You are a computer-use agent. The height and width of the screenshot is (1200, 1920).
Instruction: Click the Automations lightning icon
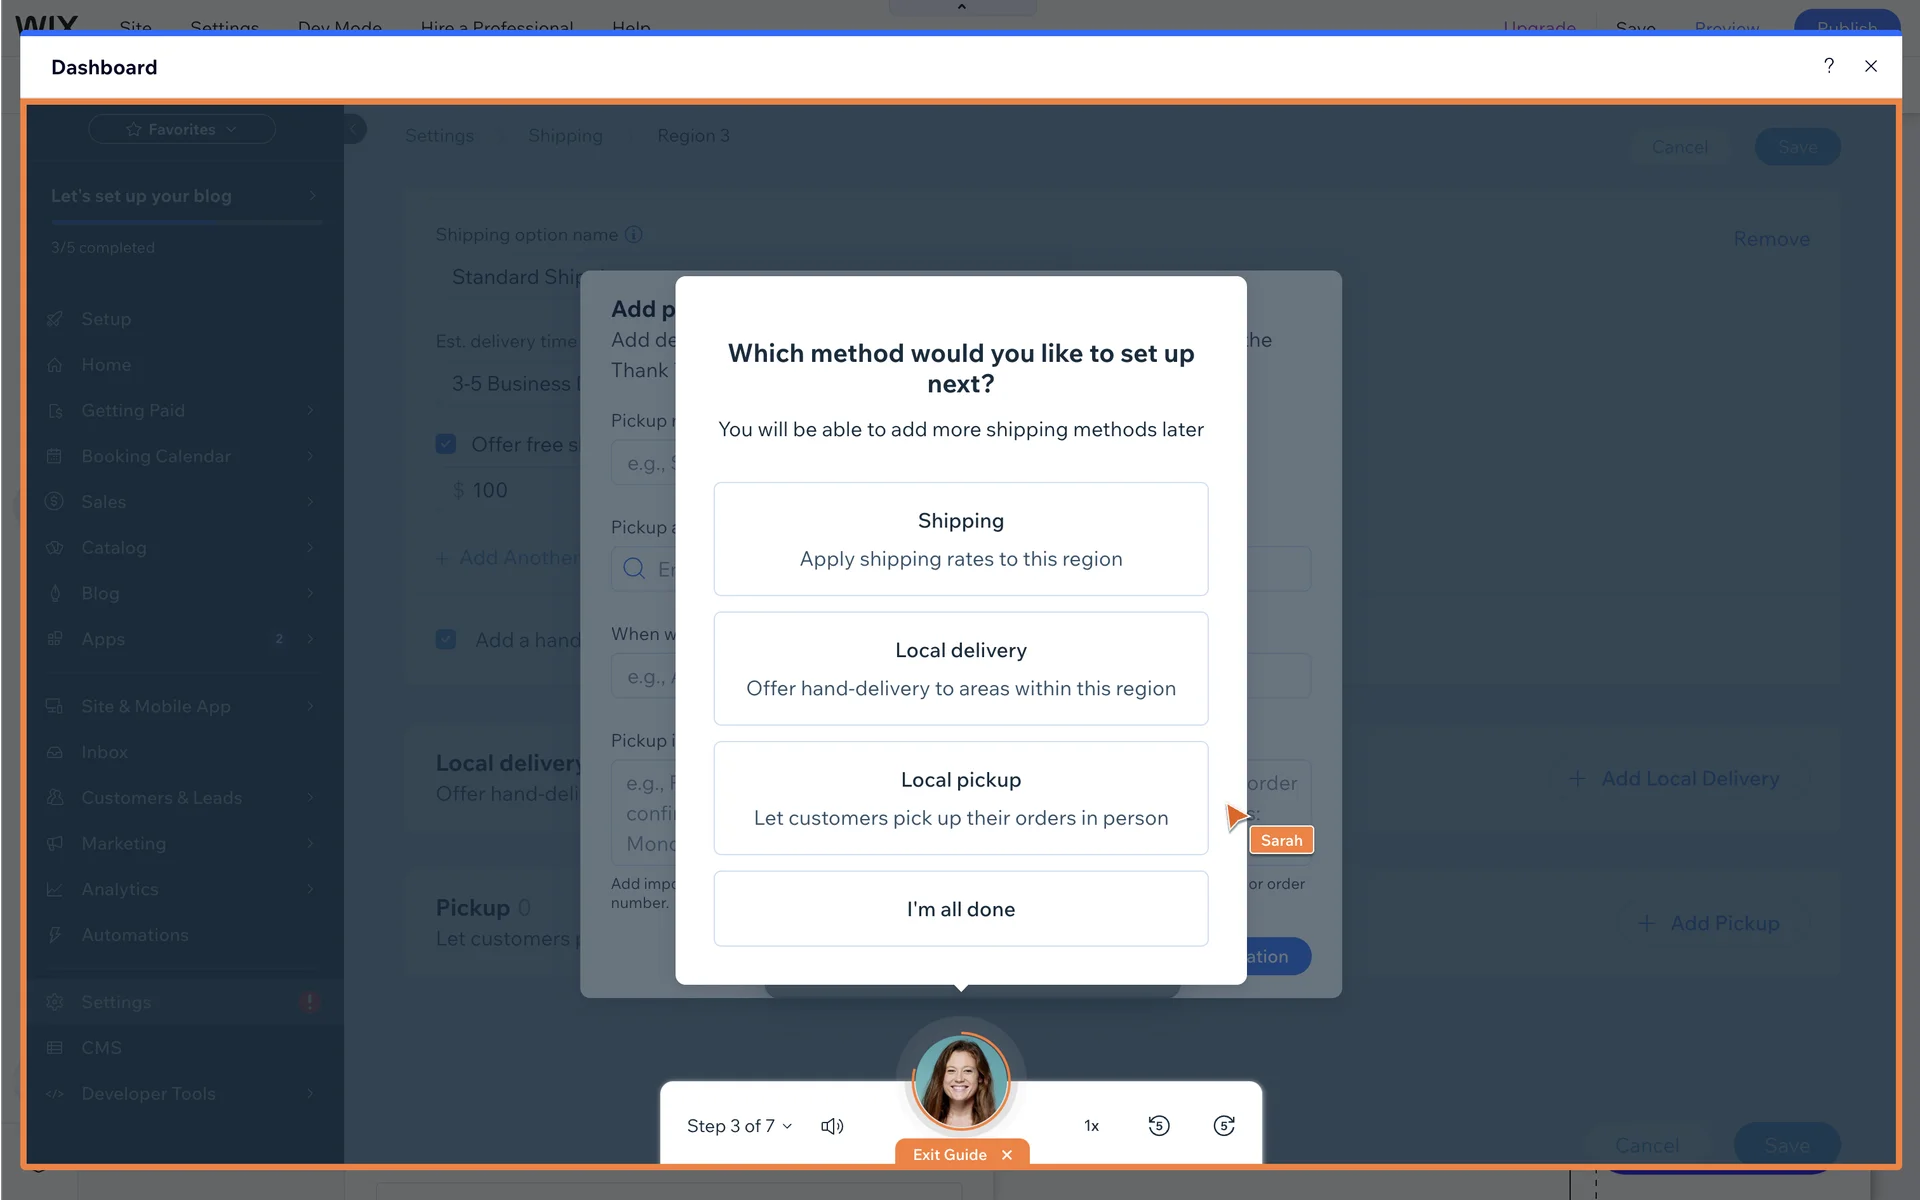coord(55,935)
